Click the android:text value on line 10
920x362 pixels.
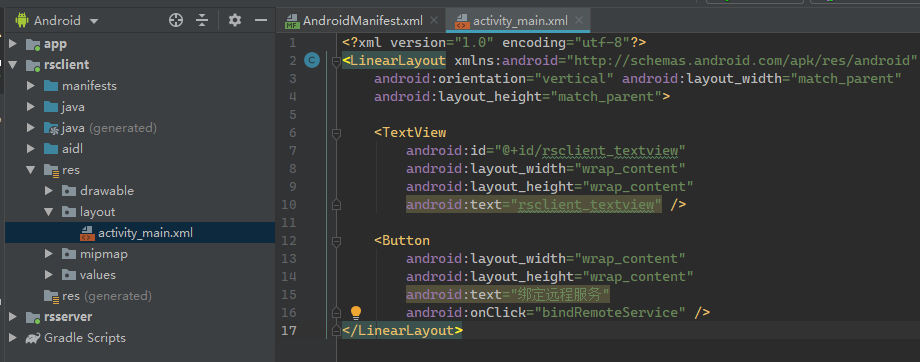590,205
